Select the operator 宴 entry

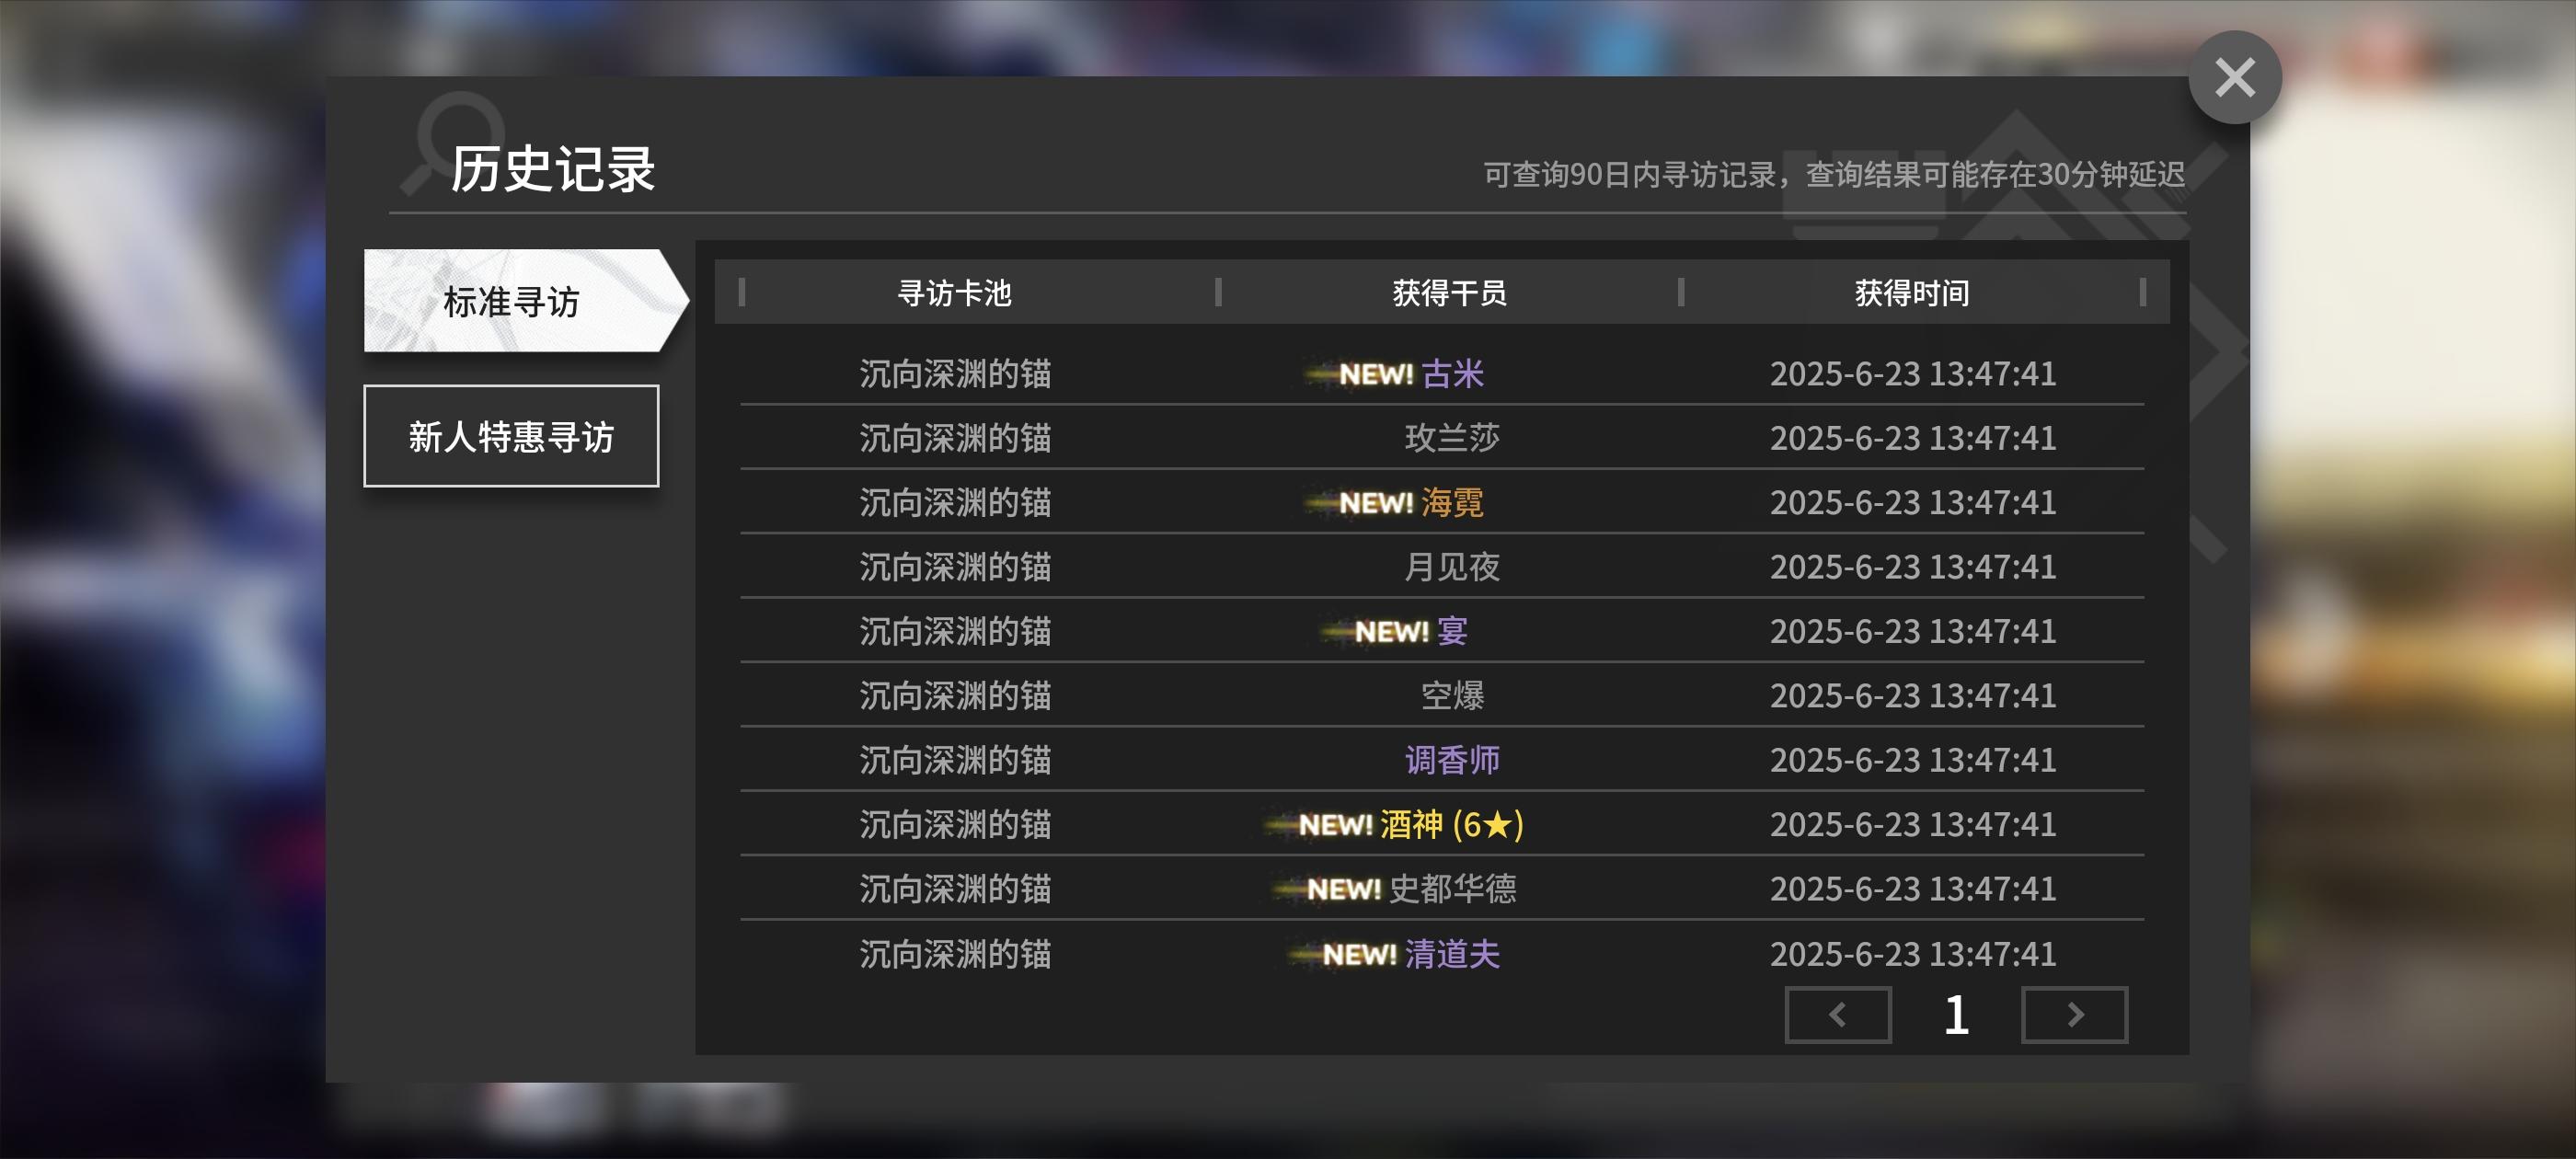[x=1452, y=631]
